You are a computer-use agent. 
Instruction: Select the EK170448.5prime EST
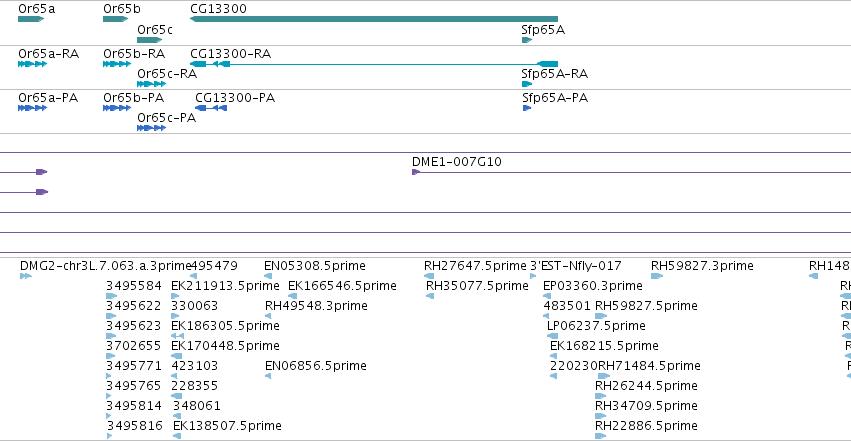177,356
